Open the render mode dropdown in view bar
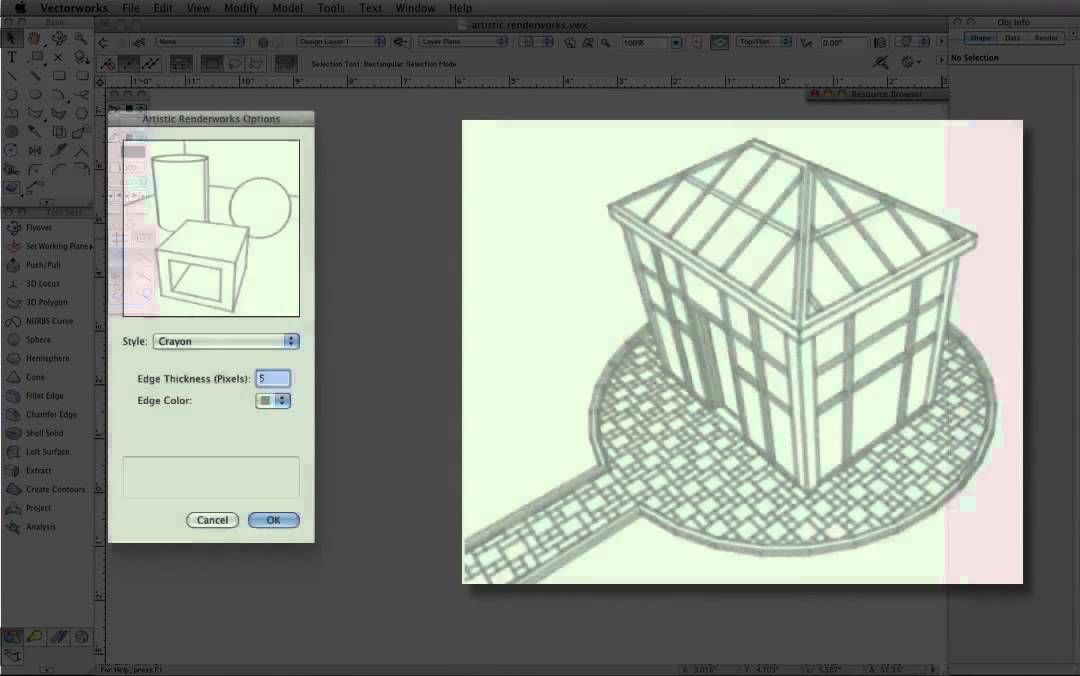The height and width of the screenshot is (676, 1080). 915,42
